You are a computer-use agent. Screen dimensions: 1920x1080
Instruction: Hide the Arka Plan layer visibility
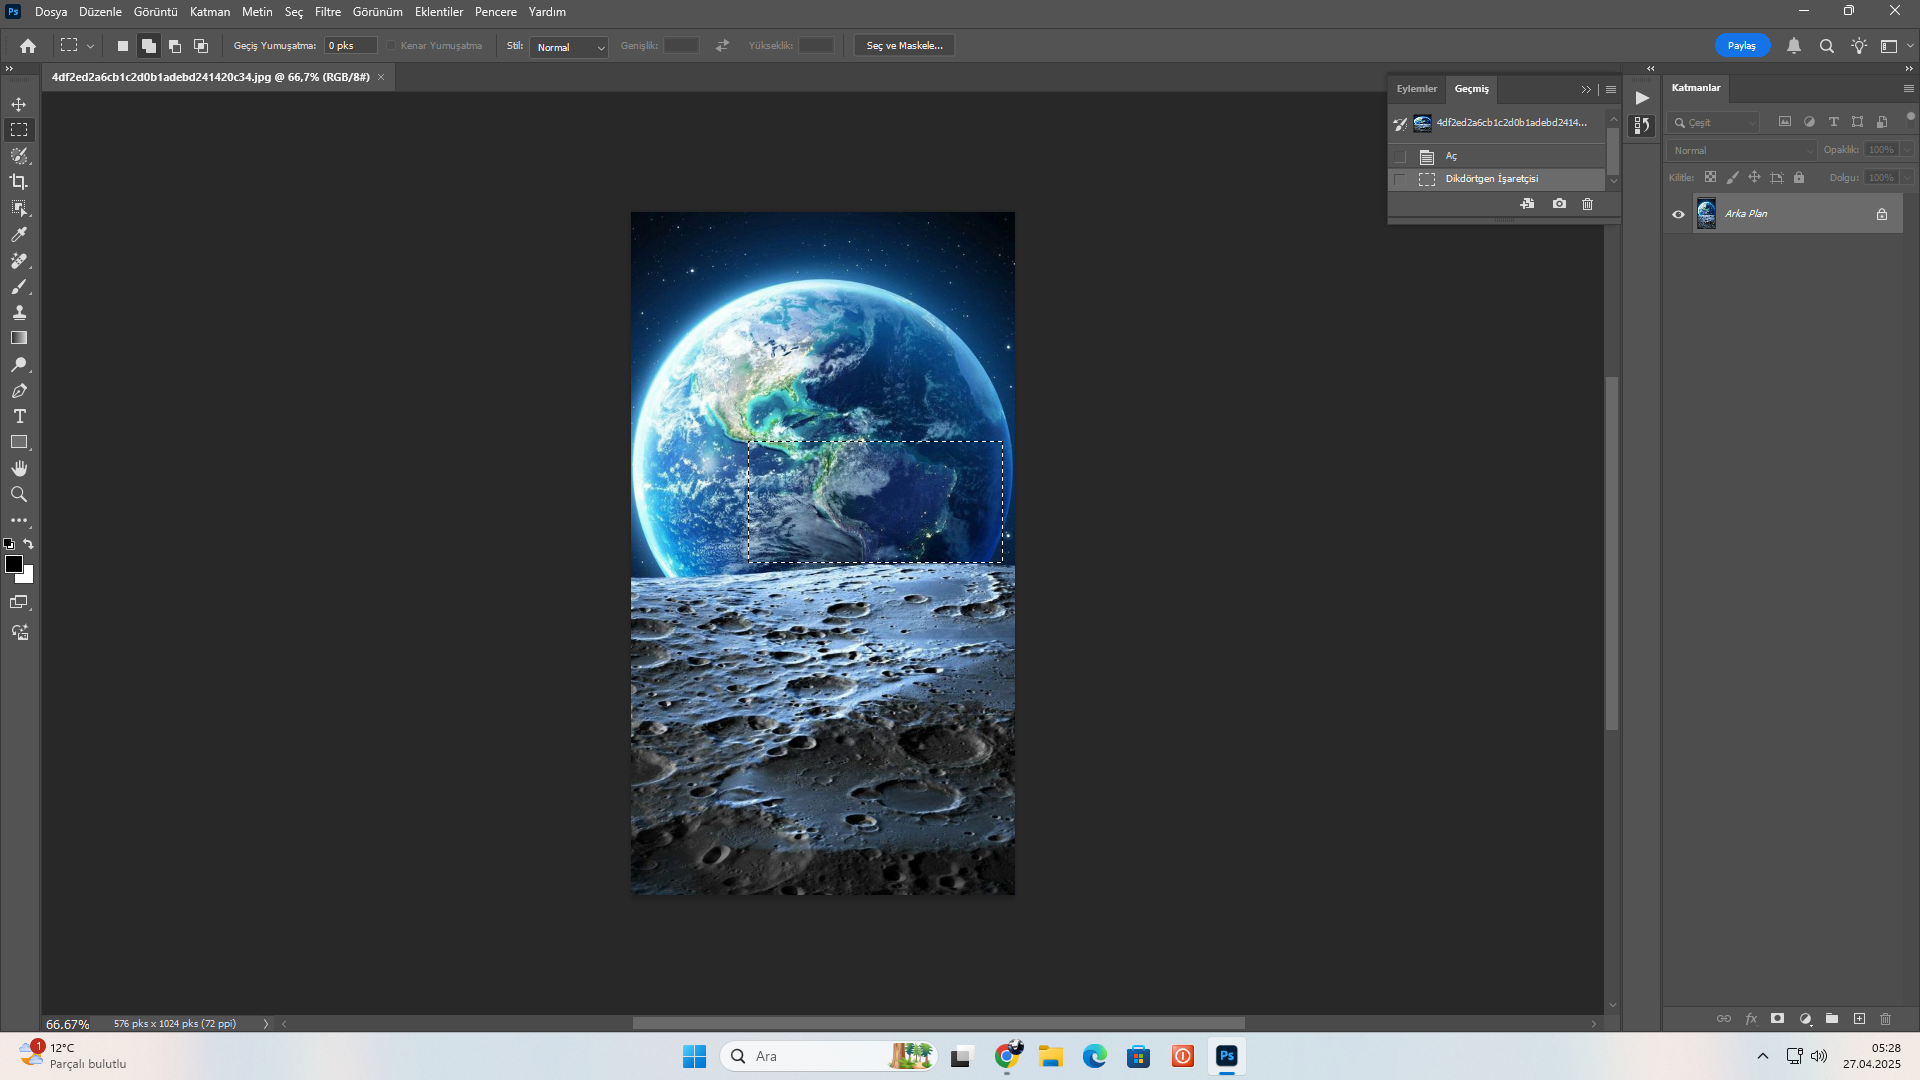coord(1678,214)
